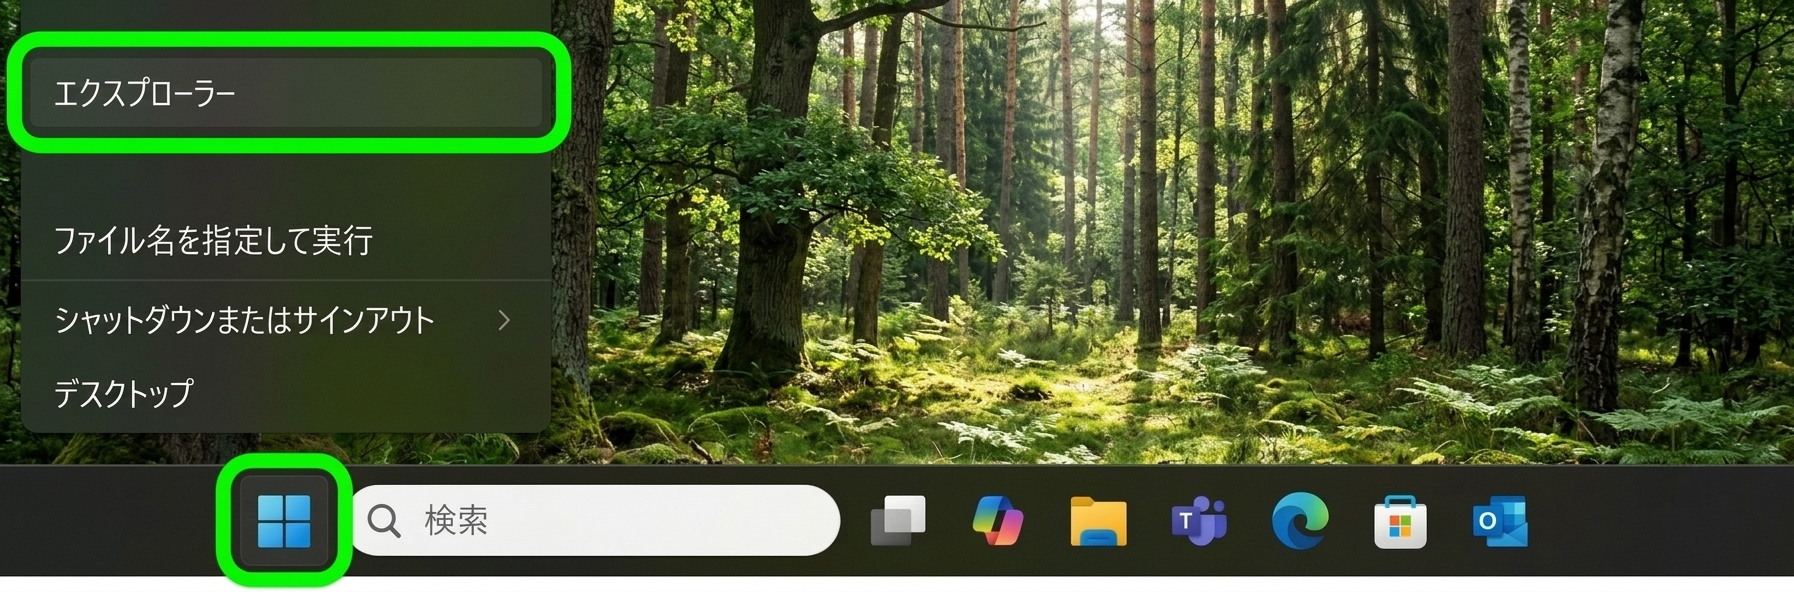Select エクスプローラー in the context menu
The width and height of the screenshot is (1794, 592).
pyautogui.click(x=286, y=93)
